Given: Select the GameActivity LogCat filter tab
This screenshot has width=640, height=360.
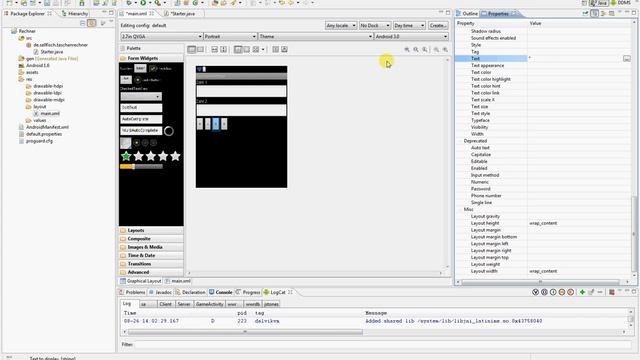Looking at the screenshot, I should pos(209,304).
